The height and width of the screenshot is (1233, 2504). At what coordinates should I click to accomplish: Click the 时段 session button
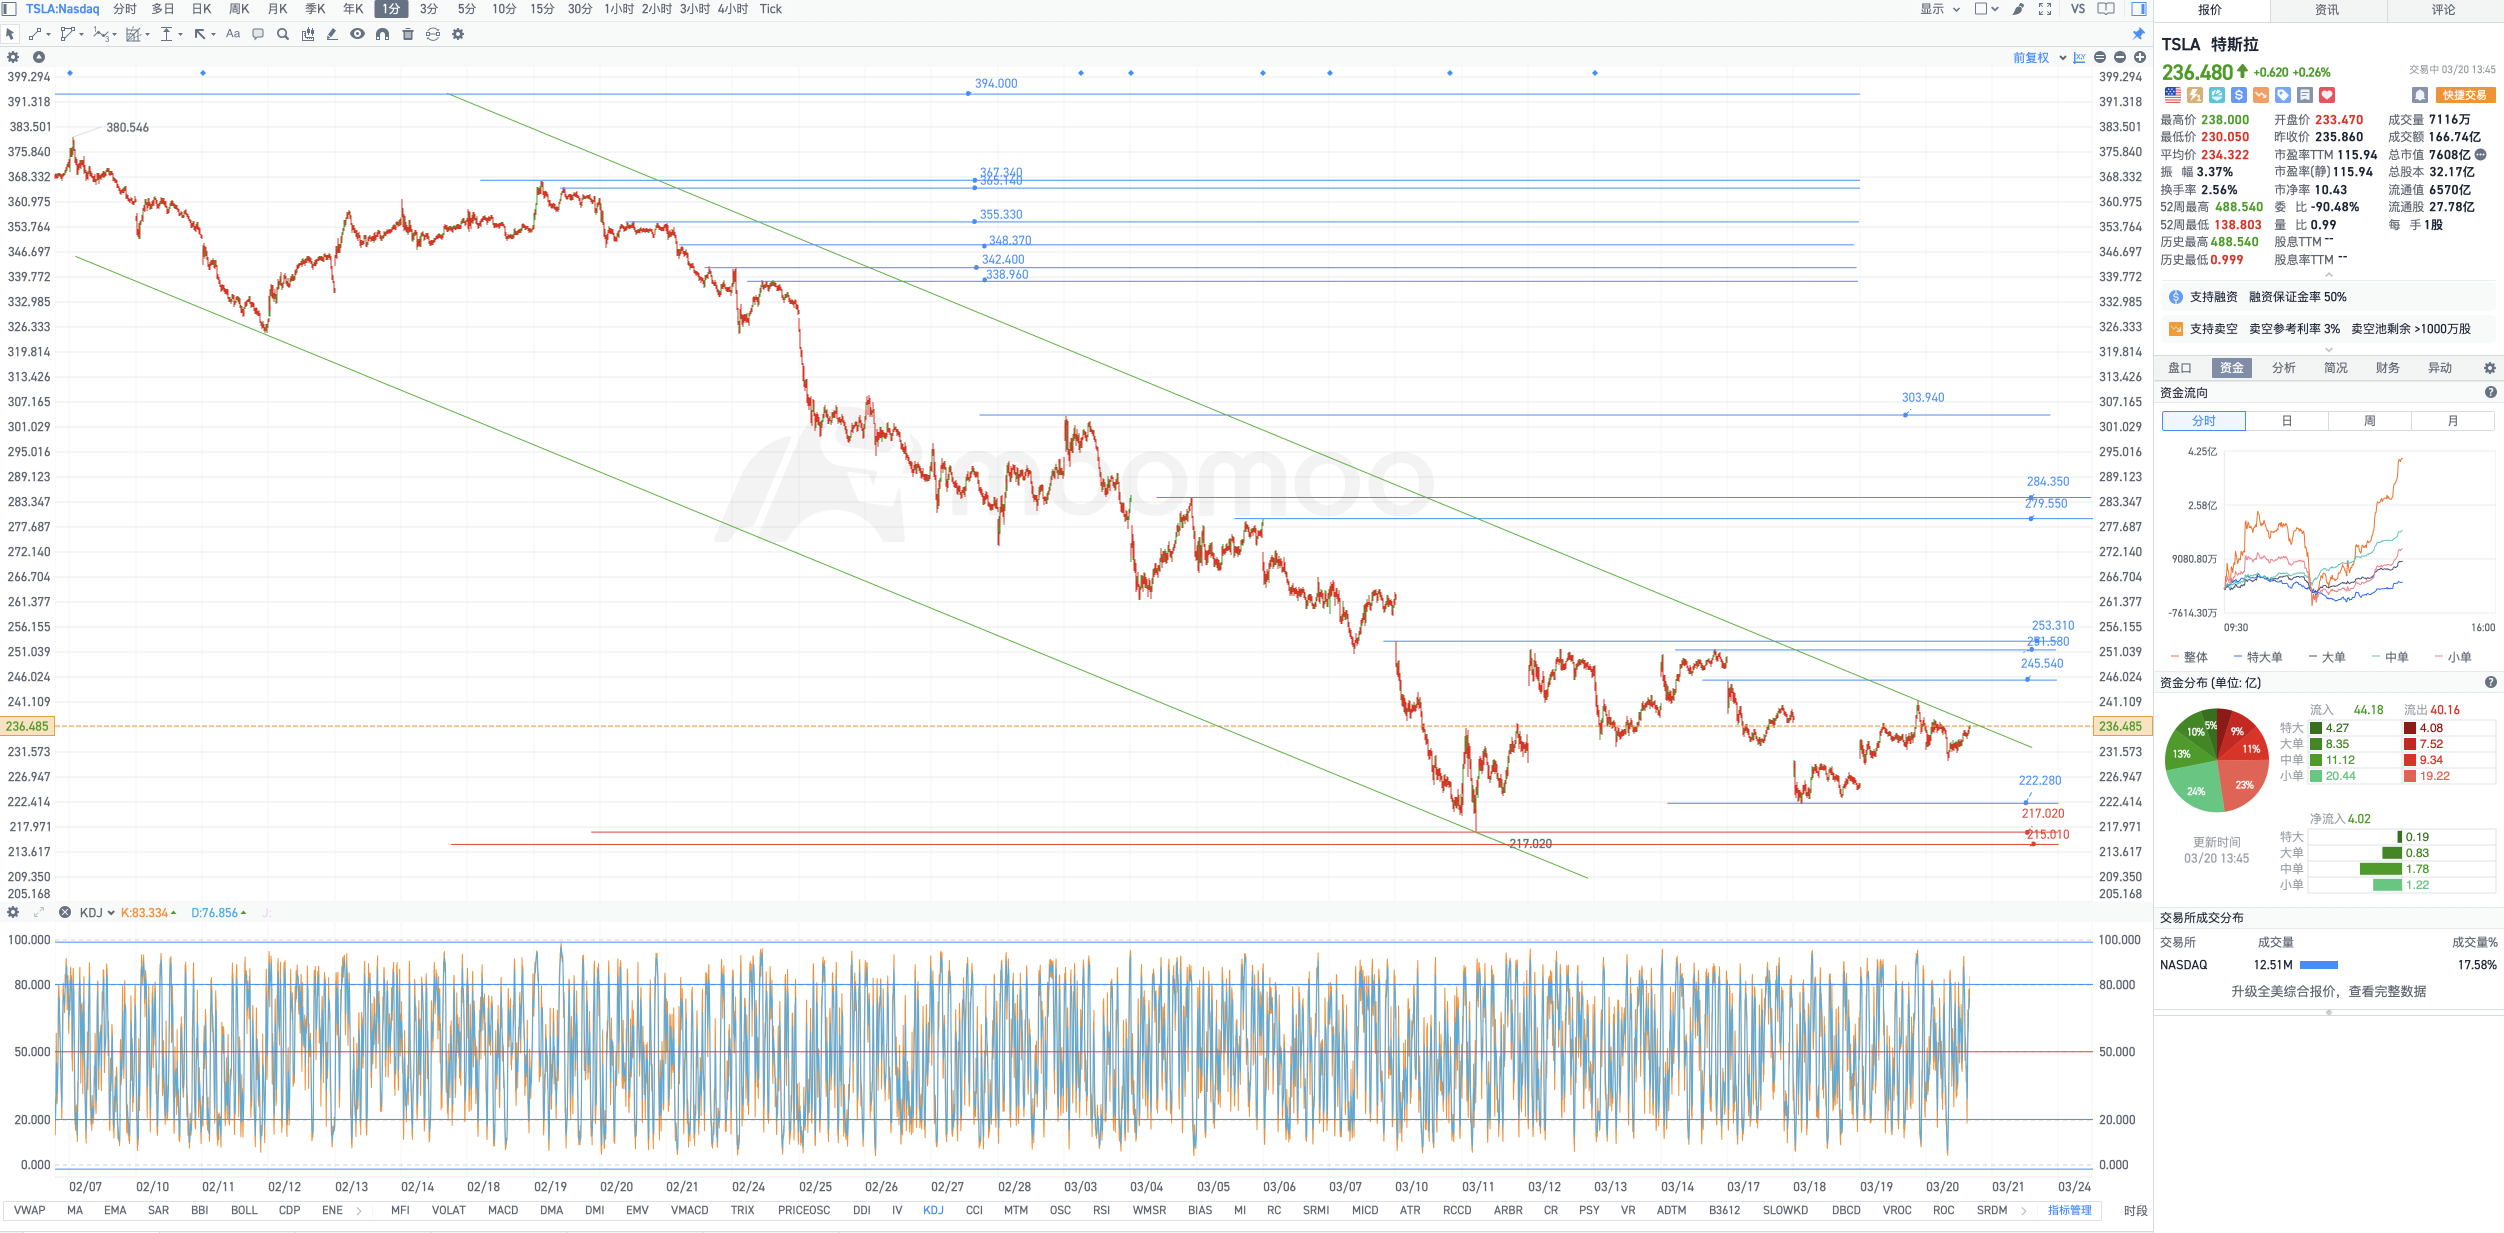click(2135, 1211)
